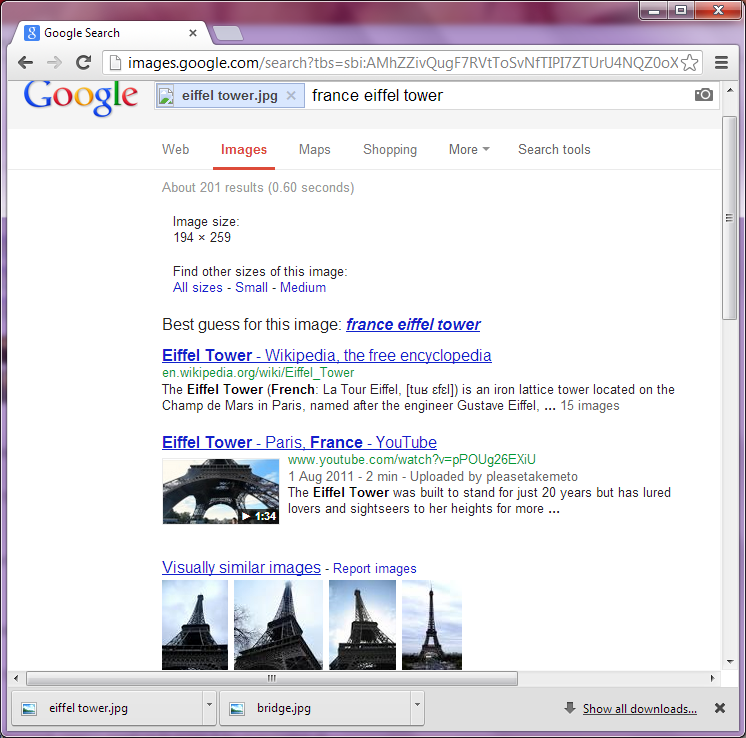Minimize the Chrome window
This screenshot has width=746, height=738.
[x=654, y=10]
